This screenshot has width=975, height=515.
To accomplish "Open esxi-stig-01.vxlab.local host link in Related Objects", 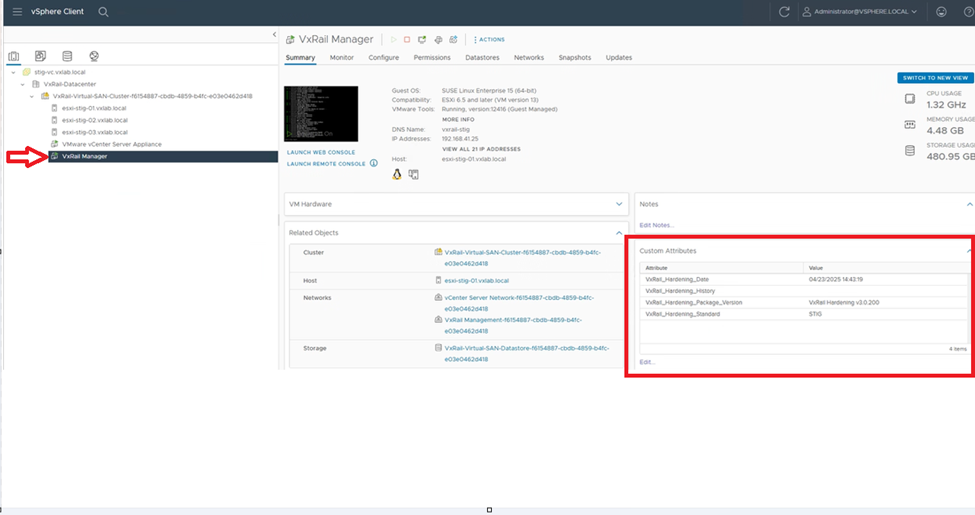I will 476,281.
